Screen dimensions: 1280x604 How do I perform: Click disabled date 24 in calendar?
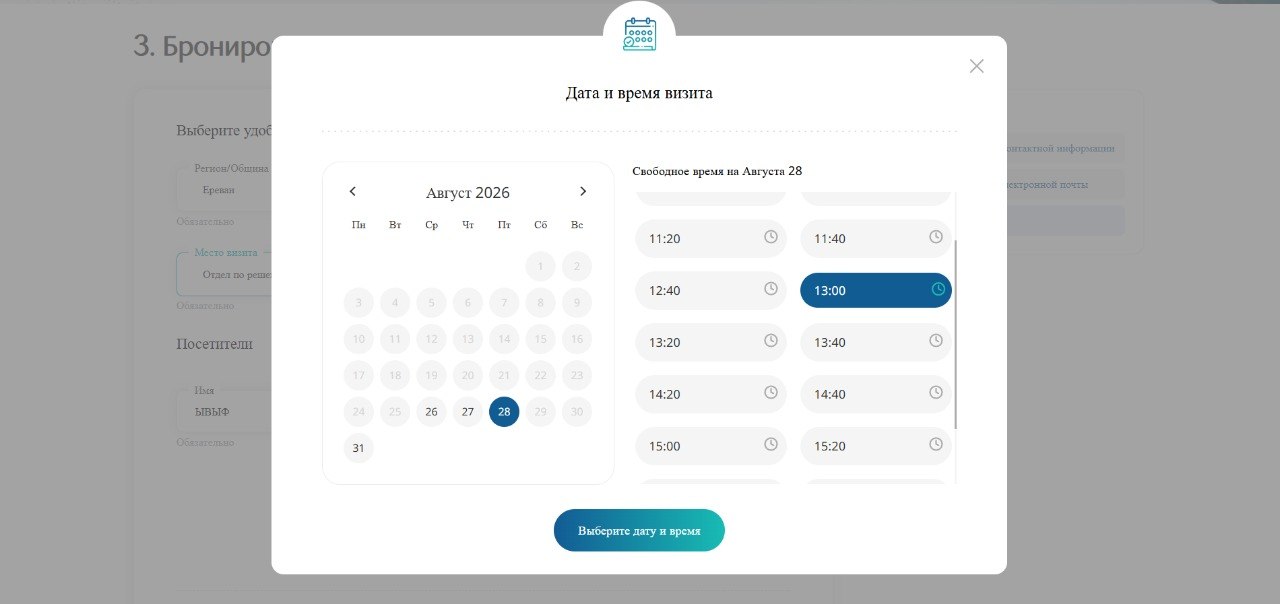358,412
